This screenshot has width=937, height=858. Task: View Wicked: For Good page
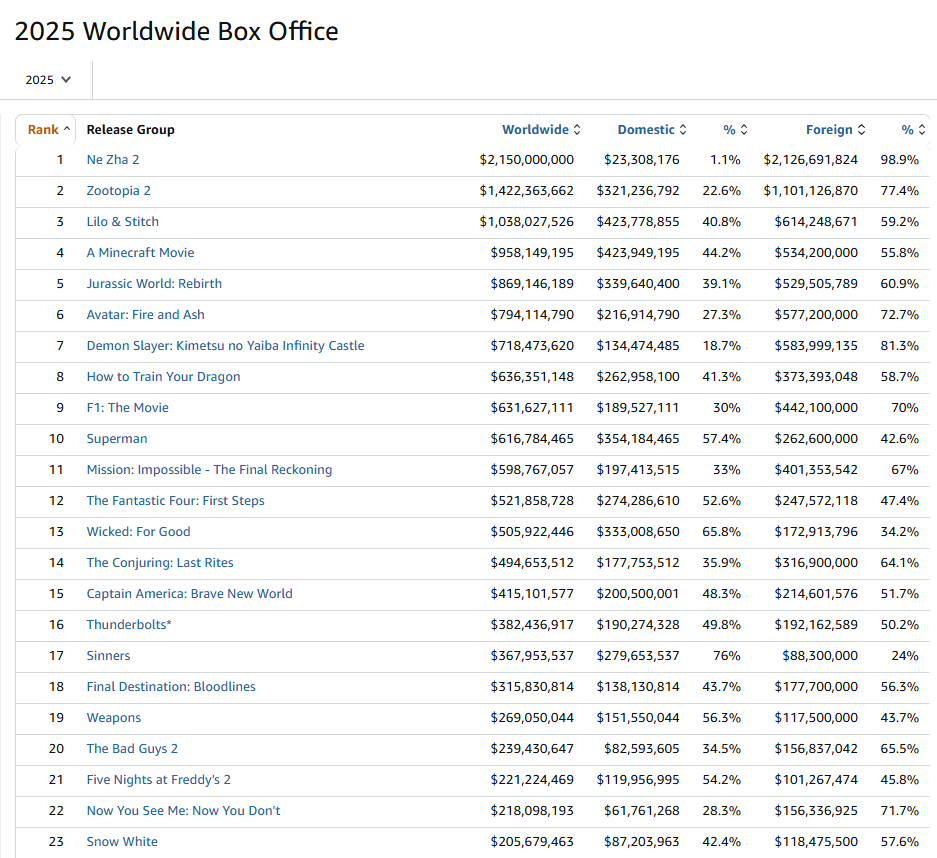[x=138, y=532]
